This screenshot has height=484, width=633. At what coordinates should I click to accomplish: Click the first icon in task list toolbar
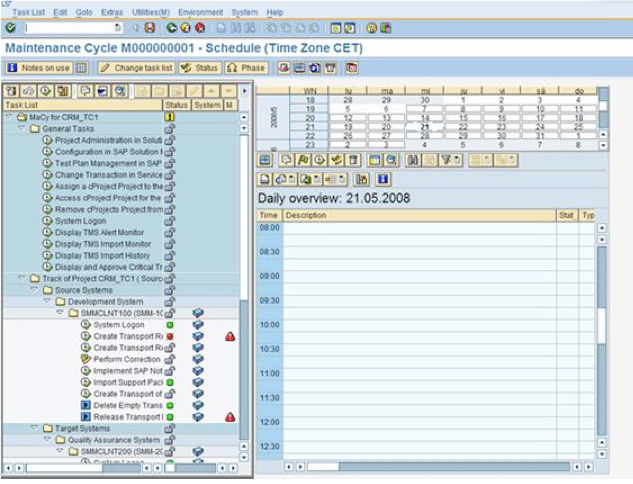point(11,91)
